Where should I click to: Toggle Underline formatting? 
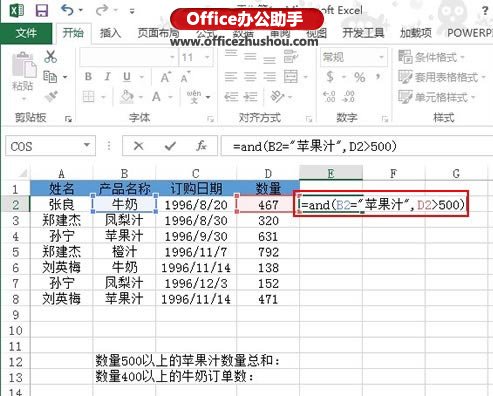pos(127,77)
